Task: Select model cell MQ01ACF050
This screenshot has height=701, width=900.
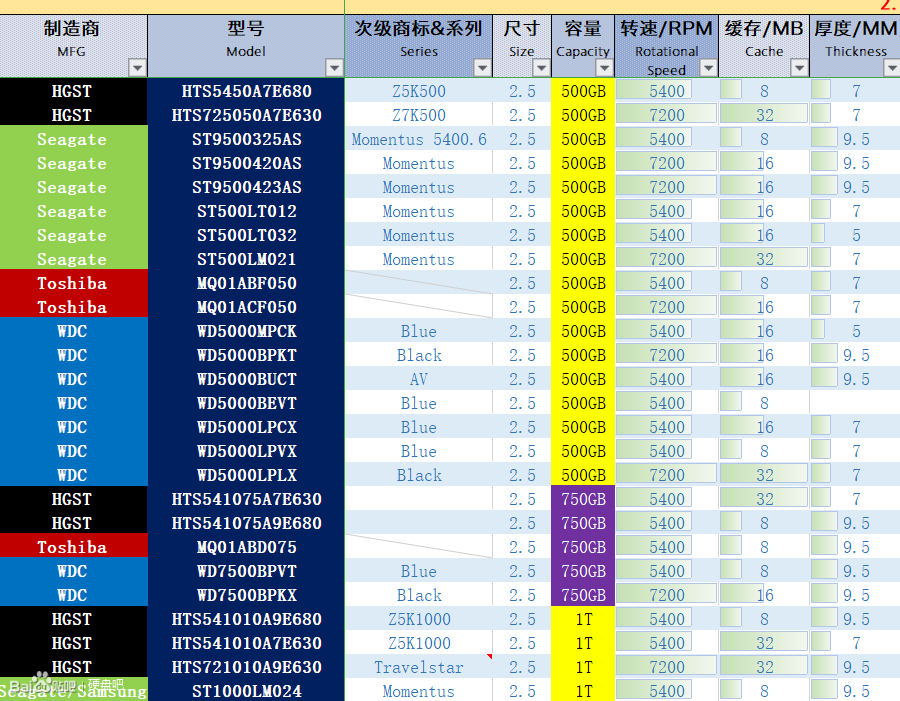Action: [x=246, y=307]
